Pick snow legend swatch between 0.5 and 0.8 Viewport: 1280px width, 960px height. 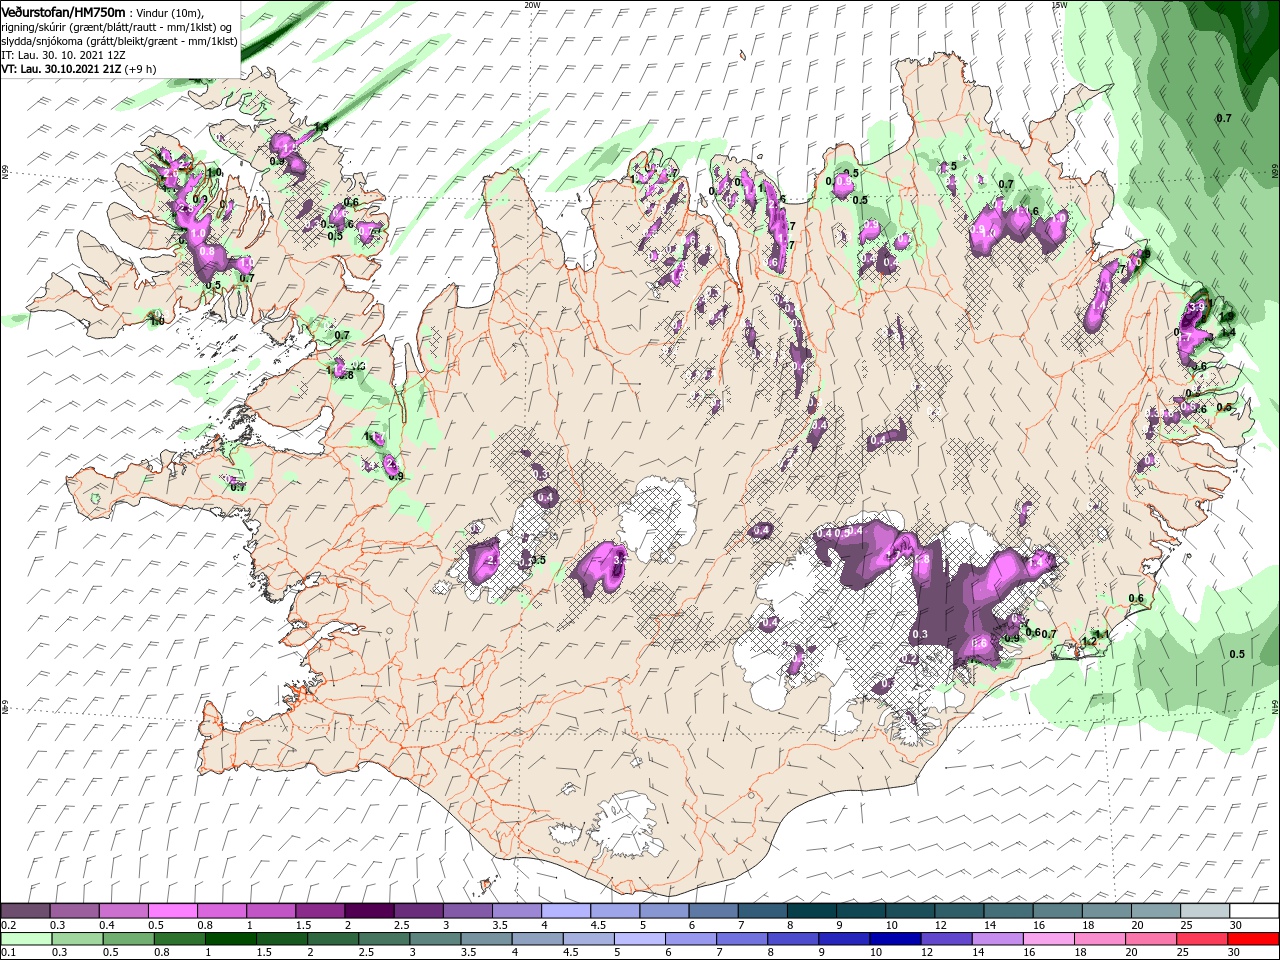coord(172,910)
